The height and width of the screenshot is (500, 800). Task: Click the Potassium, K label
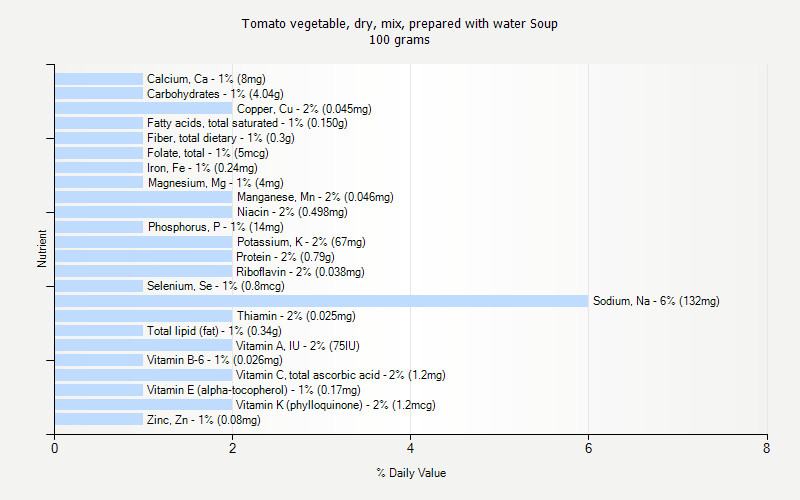pos(301,242)
